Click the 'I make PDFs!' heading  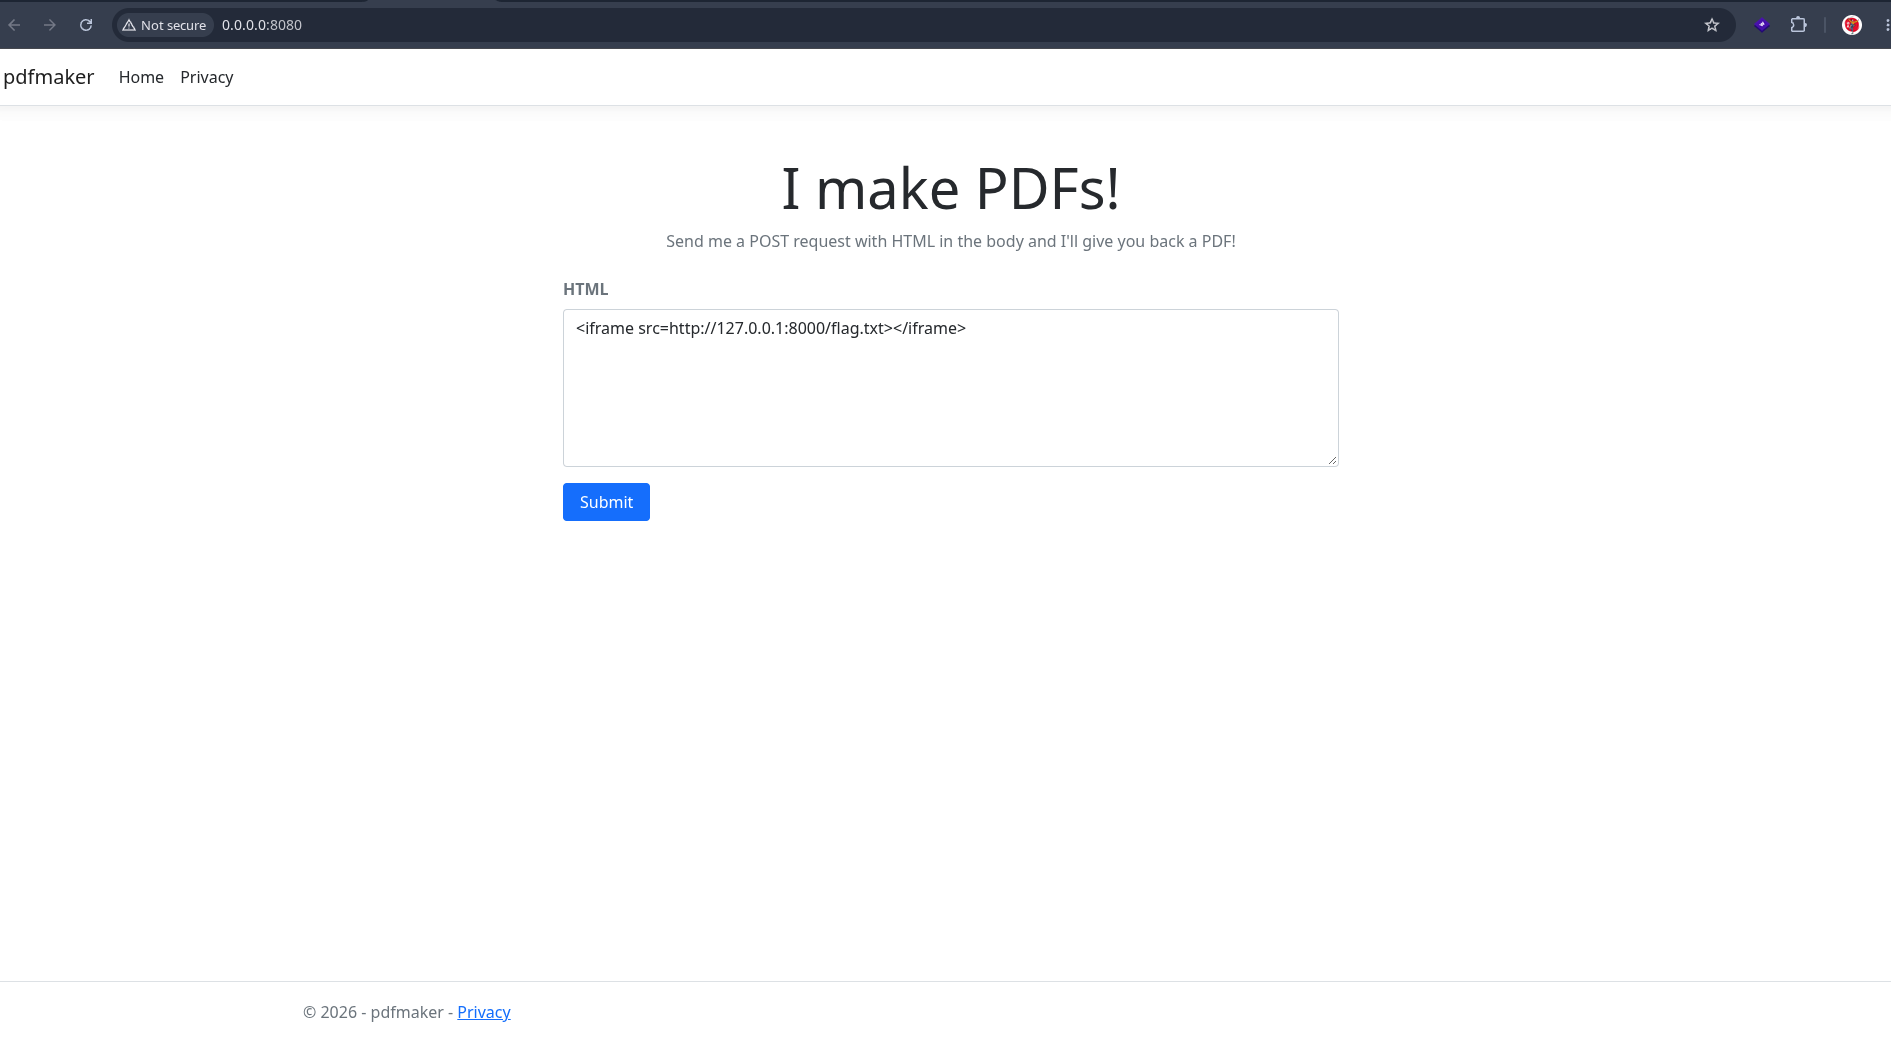(x=950, y=188)
